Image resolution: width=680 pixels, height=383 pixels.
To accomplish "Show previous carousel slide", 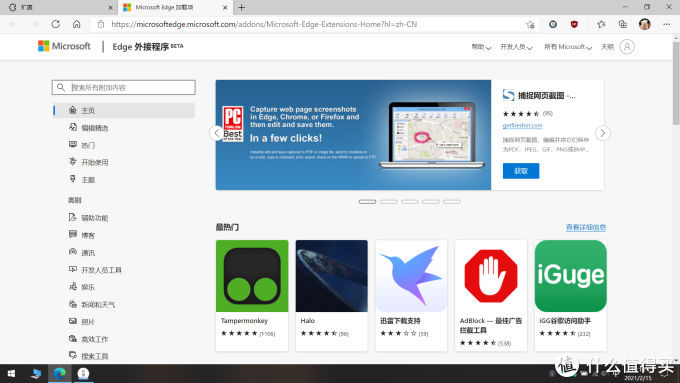I will pyautogui.click(x=216, y=133).
